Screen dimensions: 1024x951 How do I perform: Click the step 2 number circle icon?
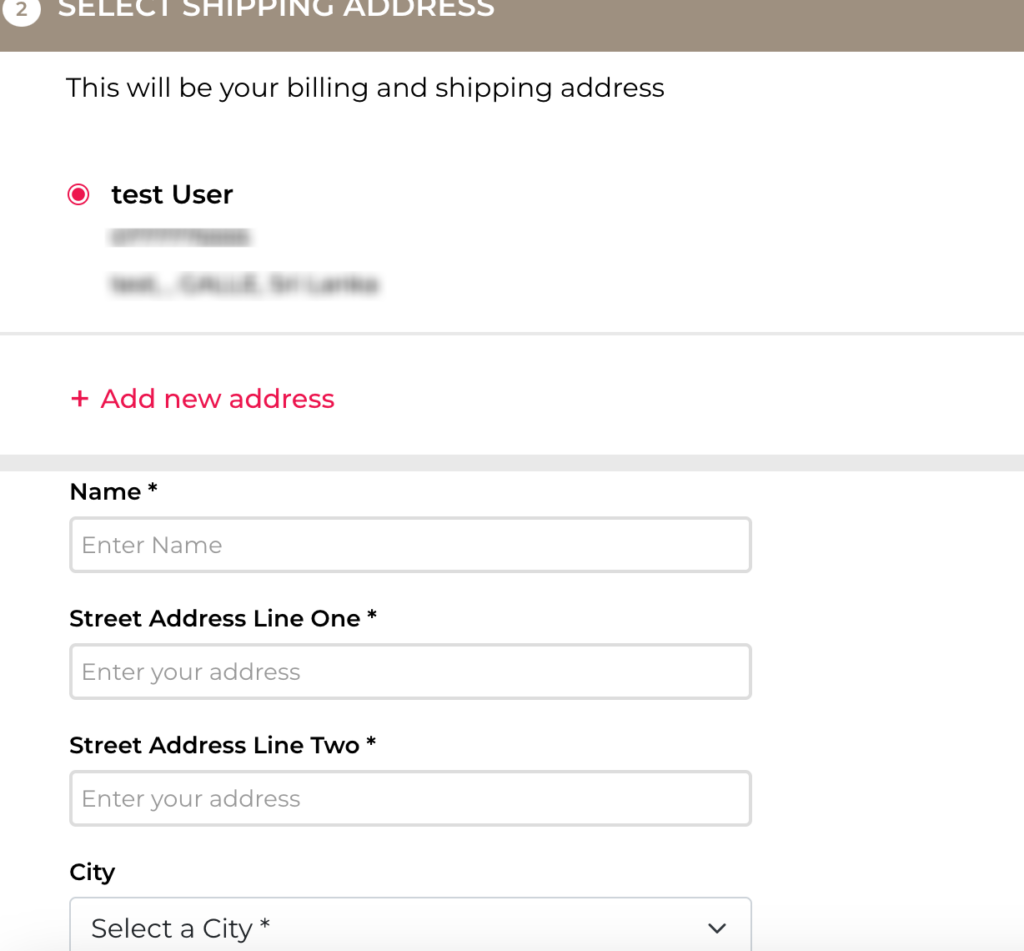(x=21, y=10)
